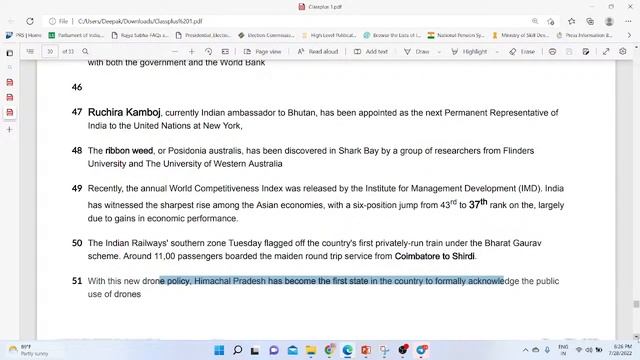640x360 pixels.
Task: Refresh the PDF page in the browser
Action: (x=30, y=21)
